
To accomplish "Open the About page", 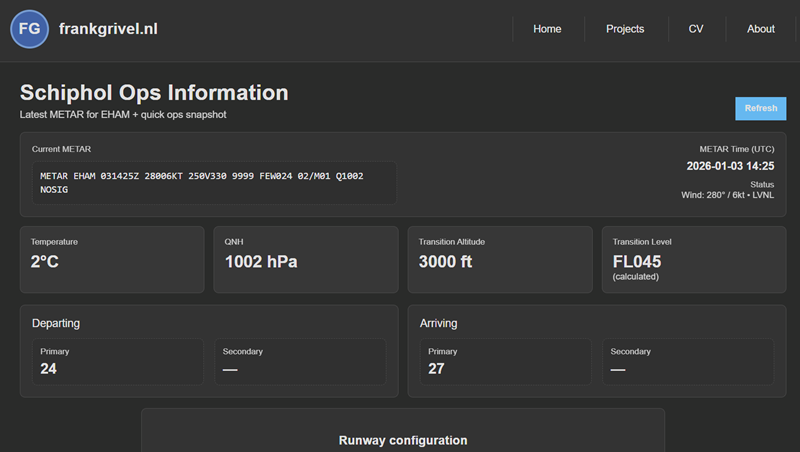I will 760,29.
